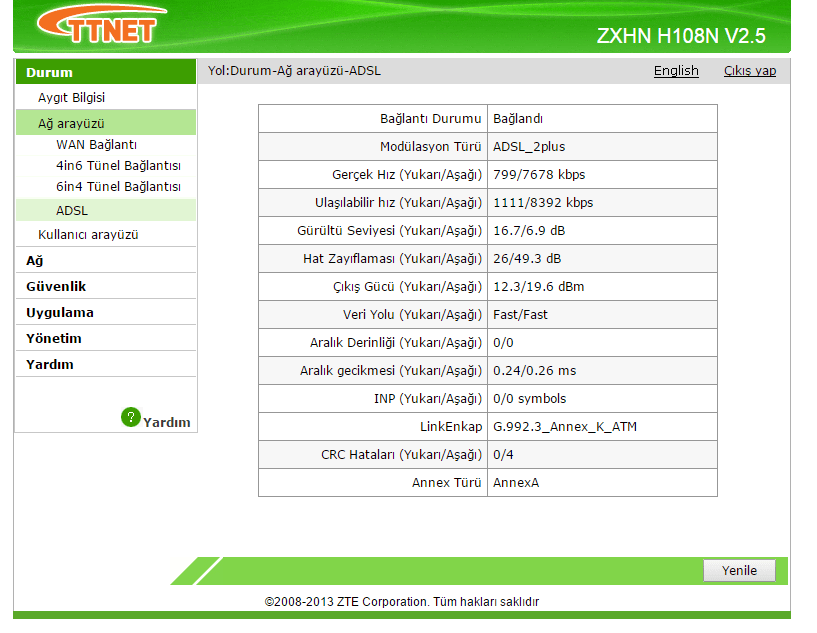Switch language with English link
The image size is (817, 633).
(x=676, y=70)
